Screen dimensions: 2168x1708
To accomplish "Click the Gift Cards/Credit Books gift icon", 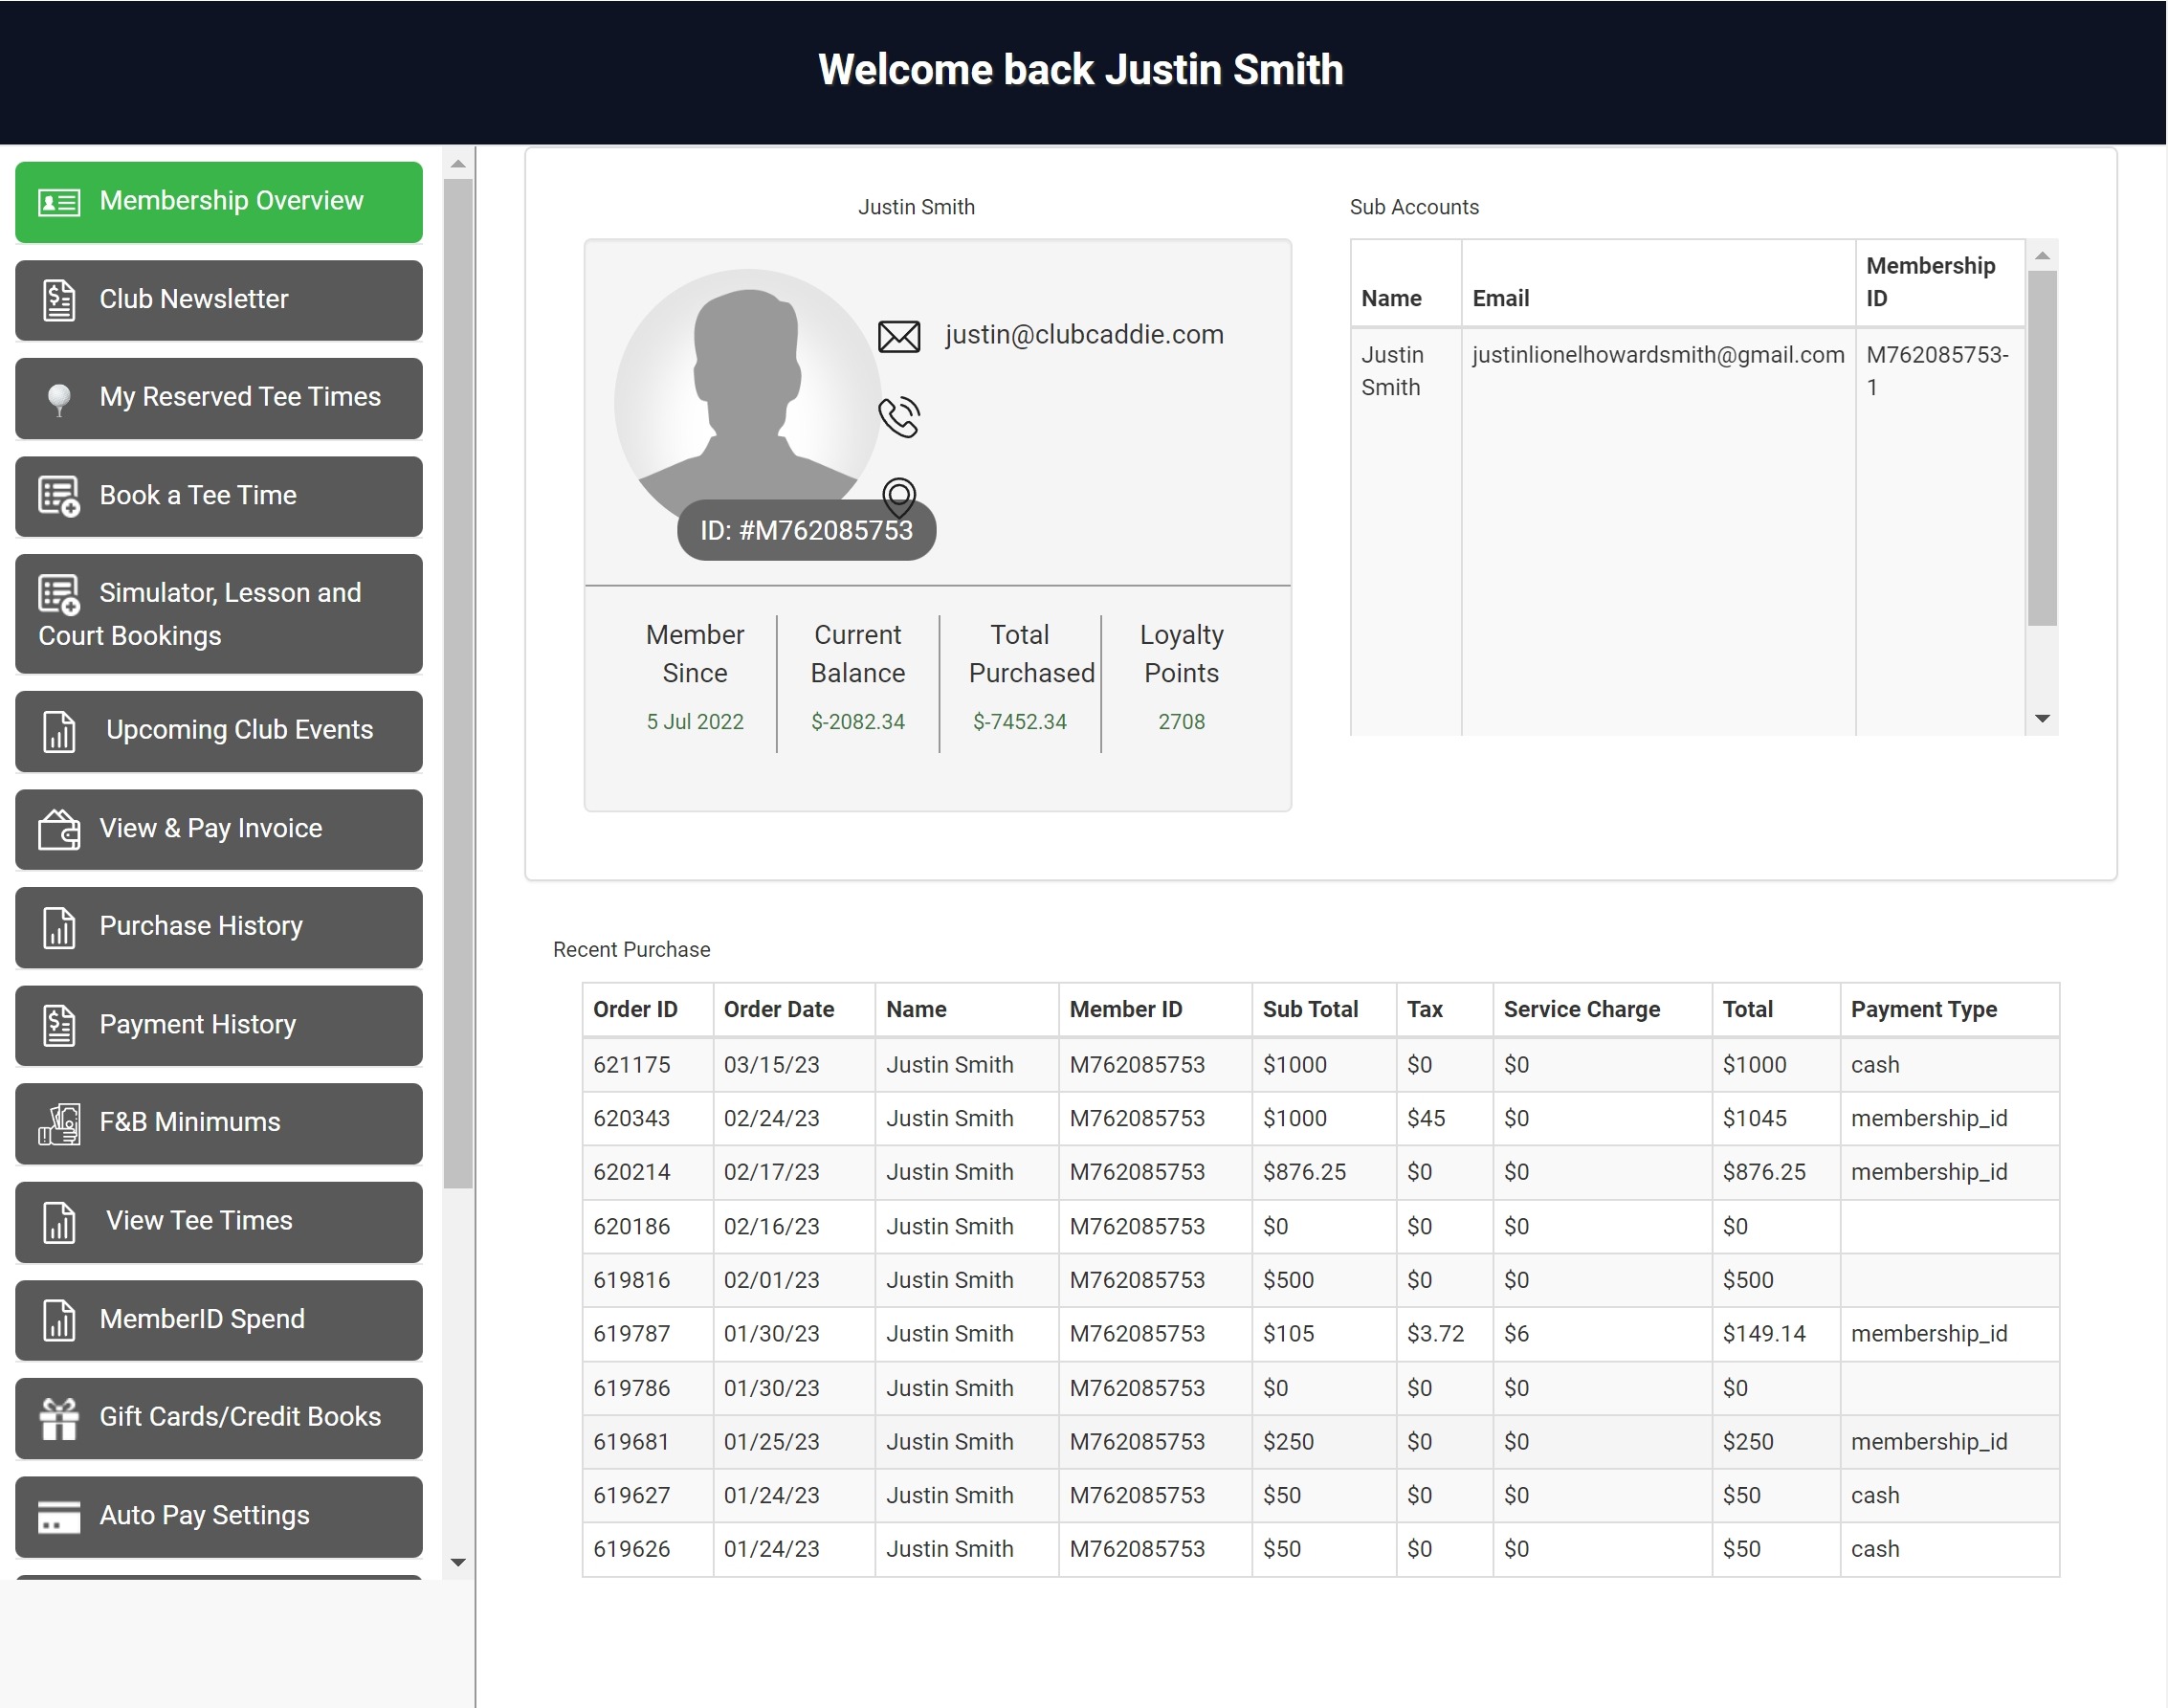I will [x=59, y=1418].
